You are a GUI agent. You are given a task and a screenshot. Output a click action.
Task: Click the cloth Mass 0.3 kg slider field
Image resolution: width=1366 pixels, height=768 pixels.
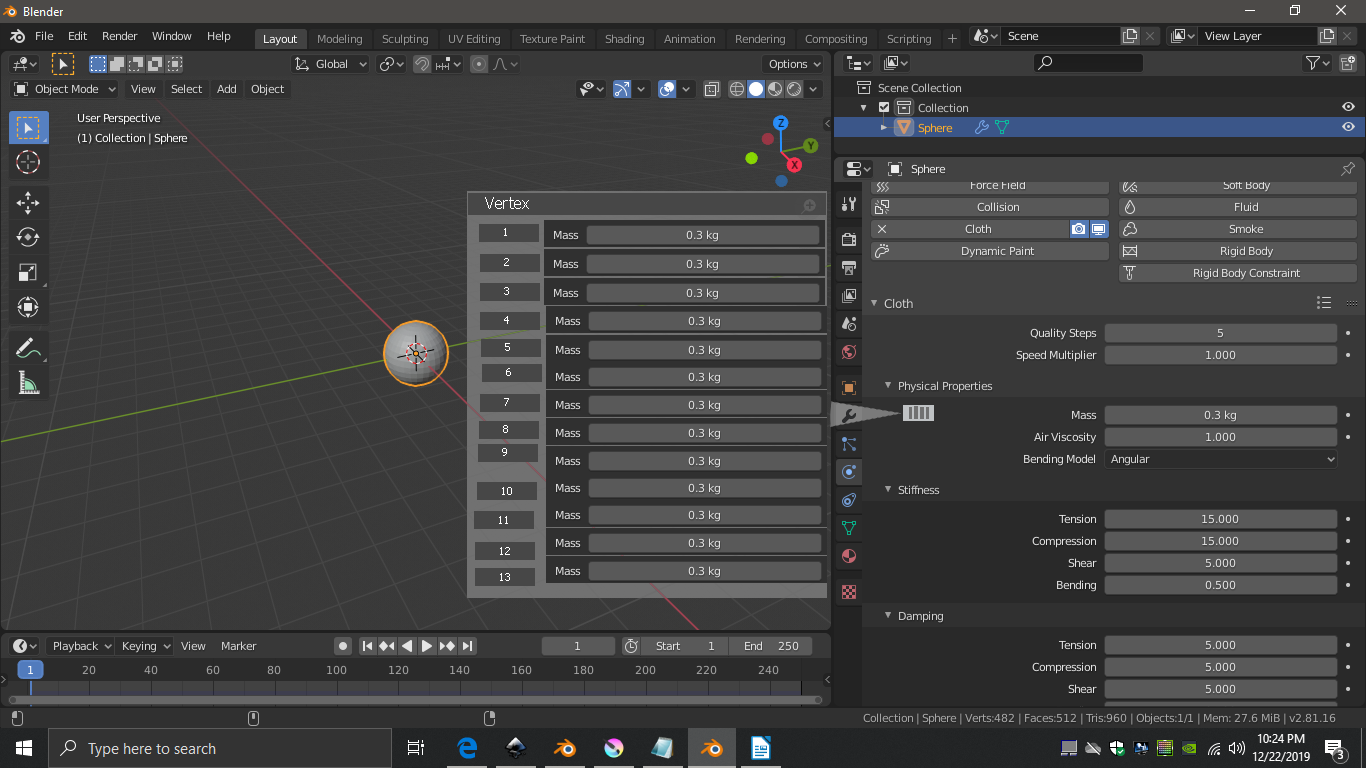(1221, 415)
